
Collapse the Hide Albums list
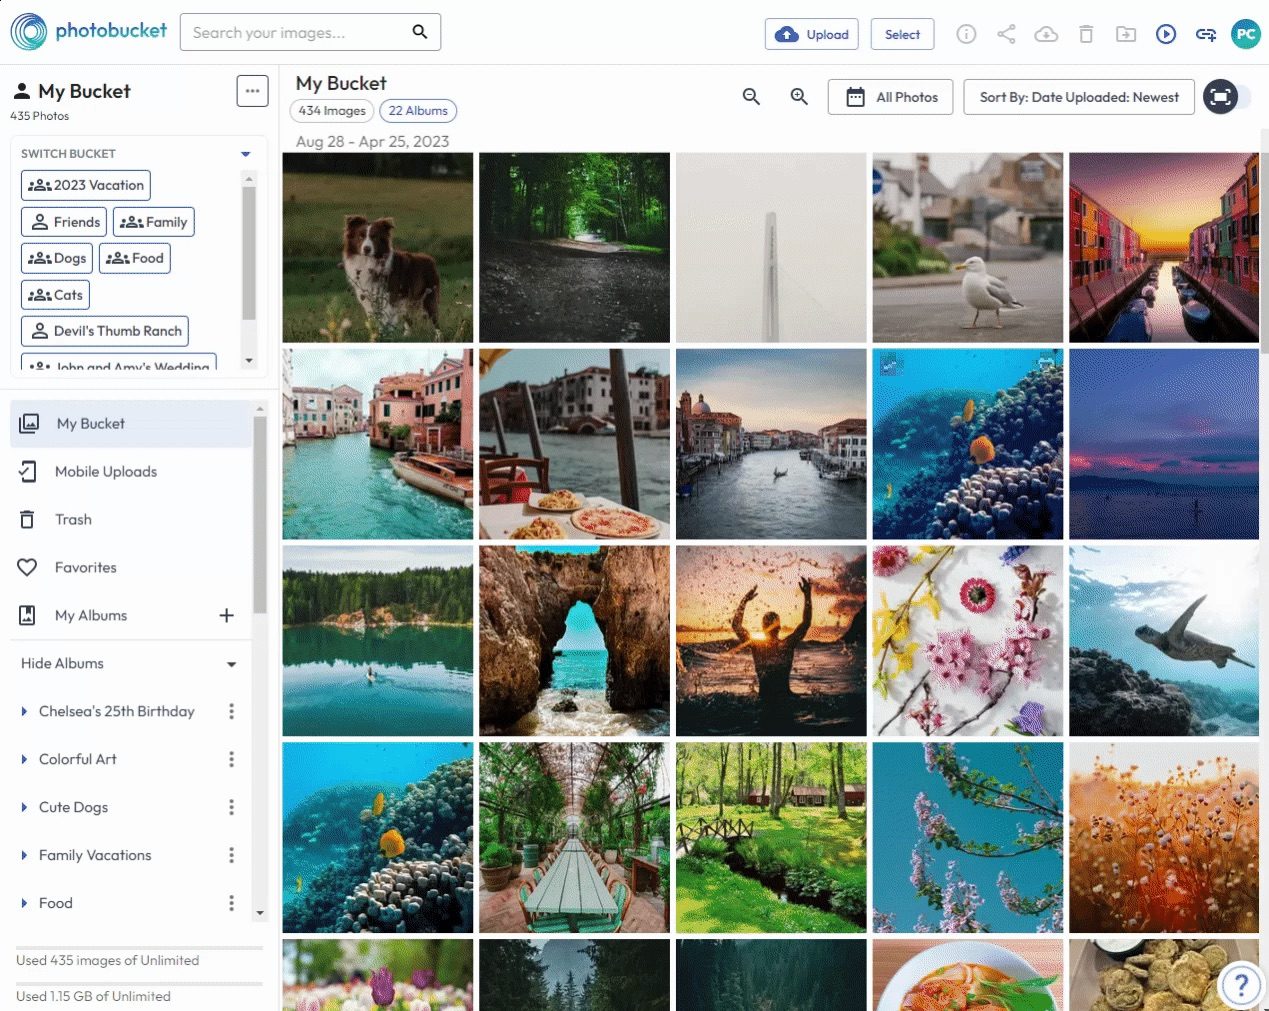click(x=231, y=664)
